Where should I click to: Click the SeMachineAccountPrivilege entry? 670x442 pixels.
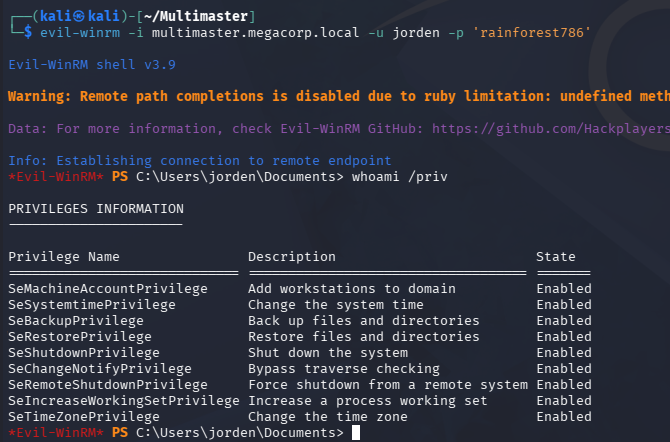[x=108, y=289]
